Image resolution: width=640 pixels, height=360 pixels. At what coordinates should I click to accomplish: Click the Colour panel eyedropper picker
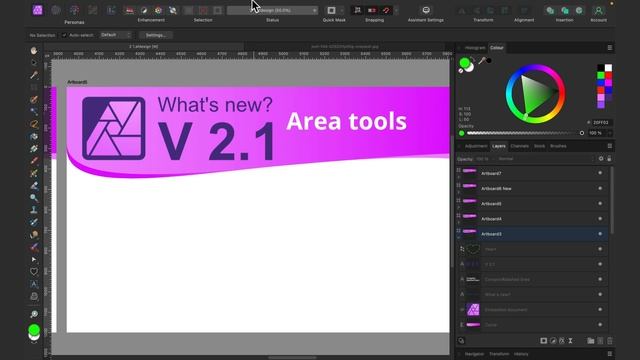click(482, 61)
